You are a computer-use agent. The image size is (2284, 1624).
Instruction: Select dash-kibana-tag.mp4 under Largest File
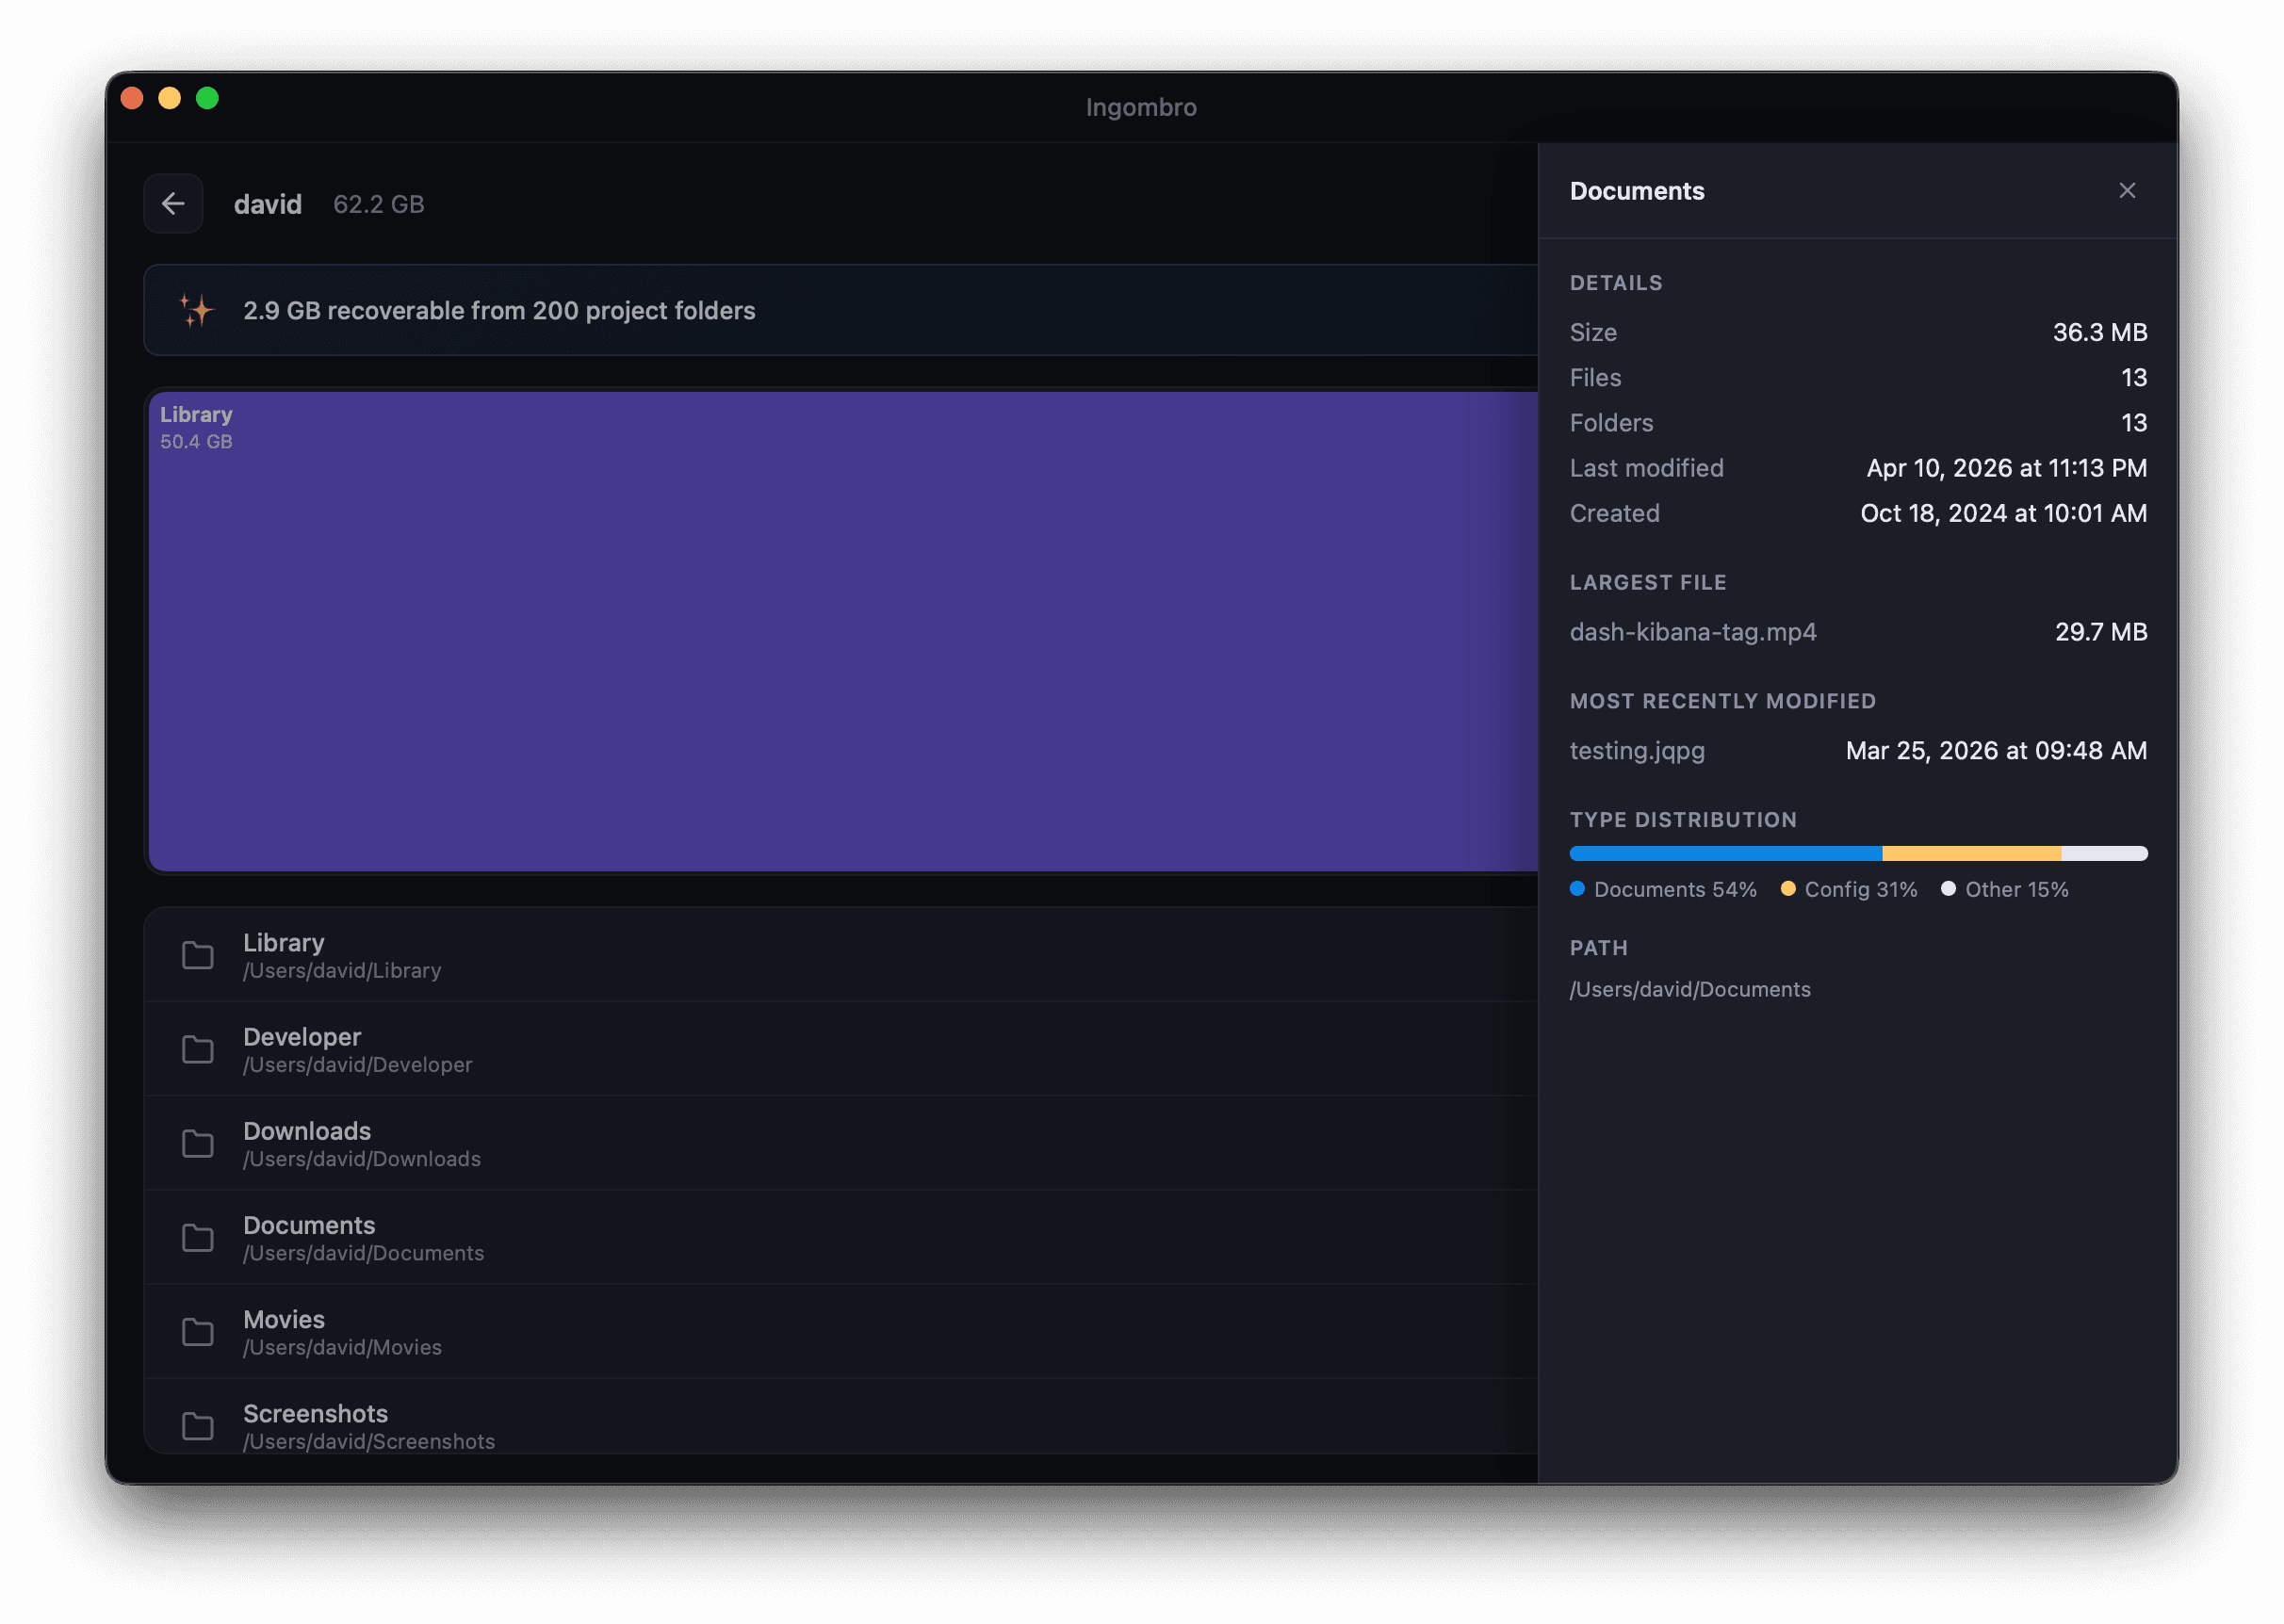coord(1693,631)
